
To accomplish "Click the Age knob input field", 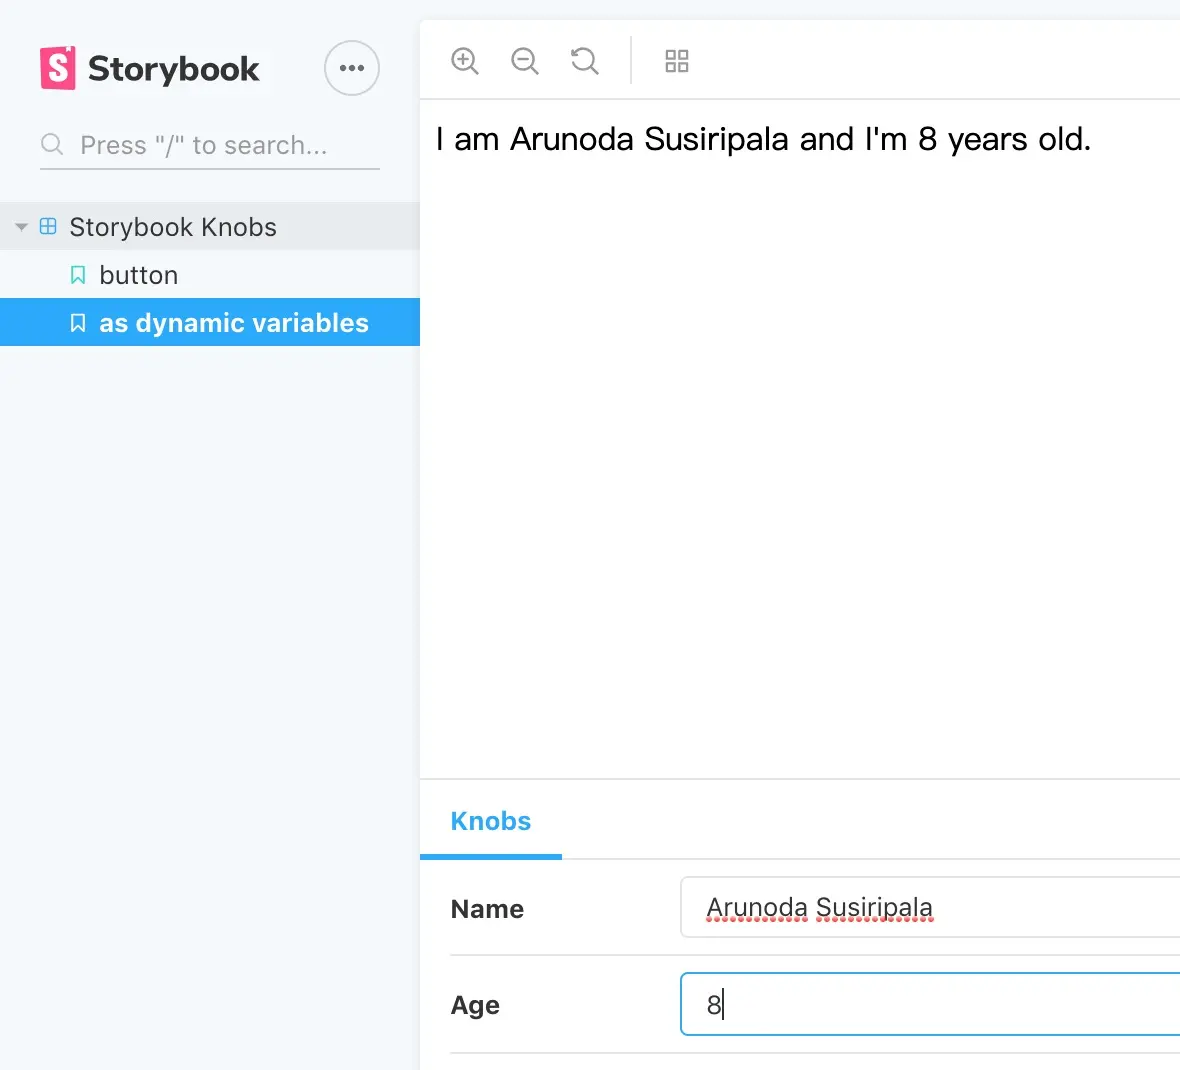I will click(930, 1004).
